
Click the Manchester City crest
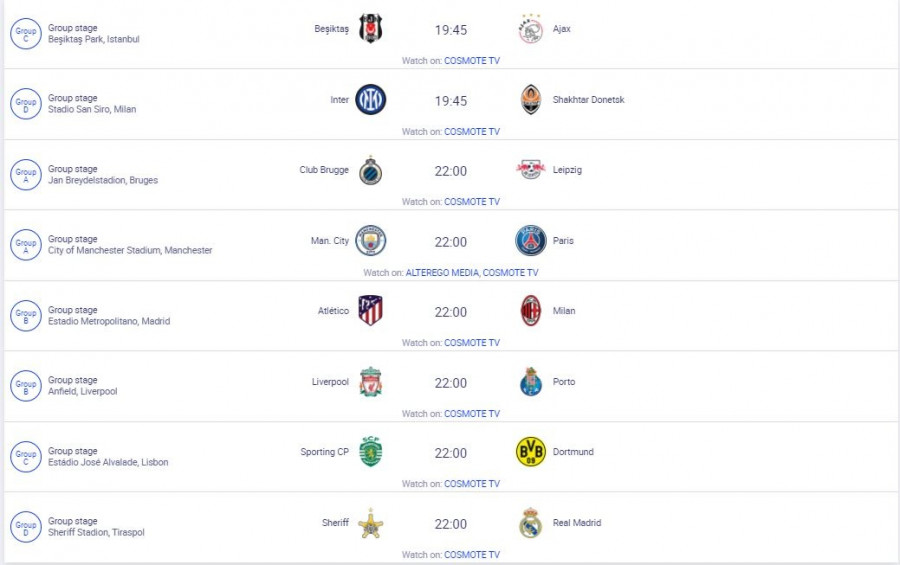point(371,241)
